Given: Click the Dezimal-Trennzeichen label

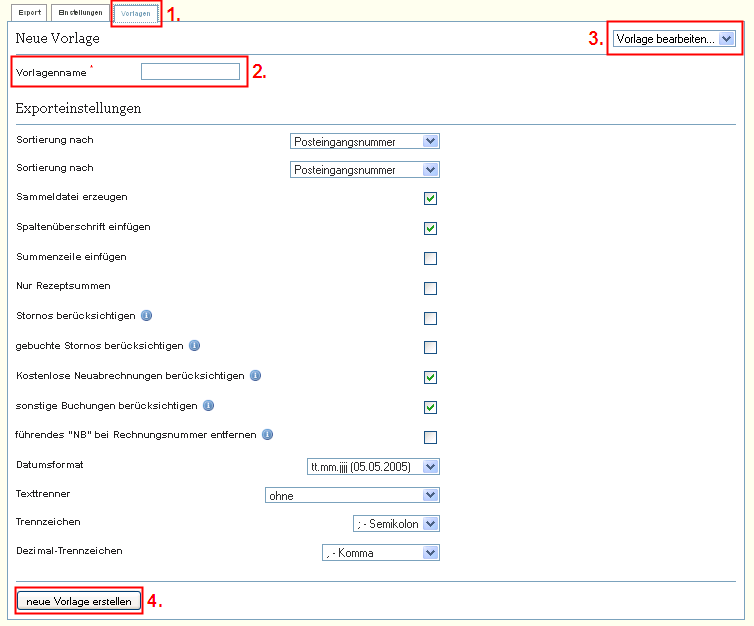Looking at the screenshot, I should (x=69, y=551).
